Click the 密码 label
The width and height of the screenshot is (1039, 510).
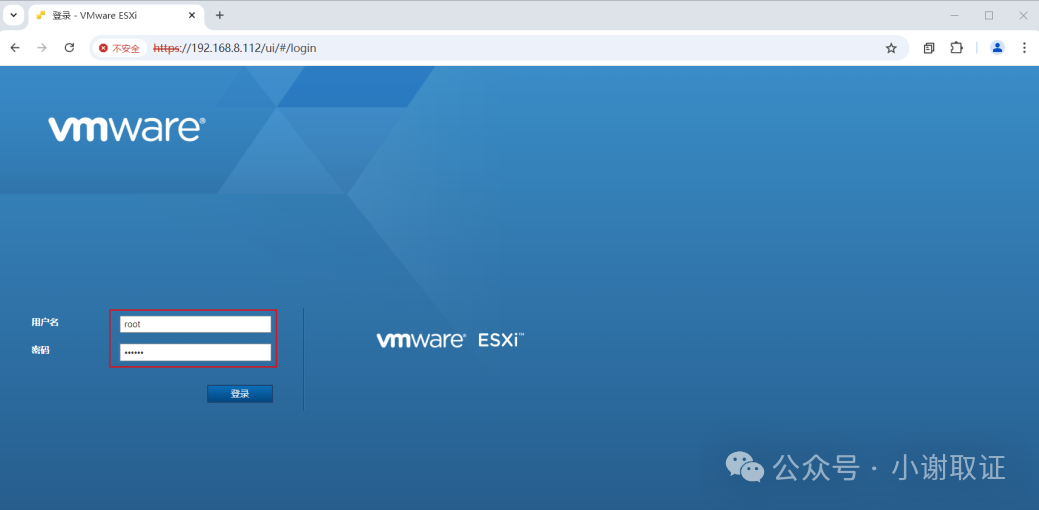40,350
